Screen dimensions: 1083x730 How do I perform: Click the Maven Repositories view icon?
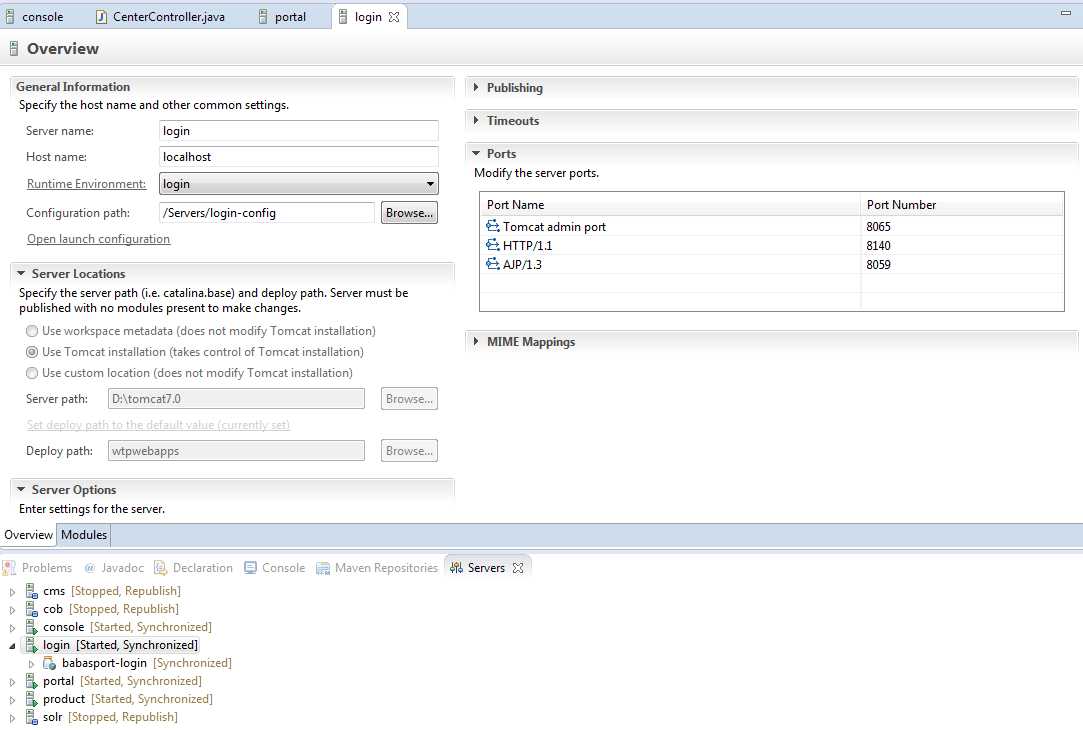click(x=323, y=568)
